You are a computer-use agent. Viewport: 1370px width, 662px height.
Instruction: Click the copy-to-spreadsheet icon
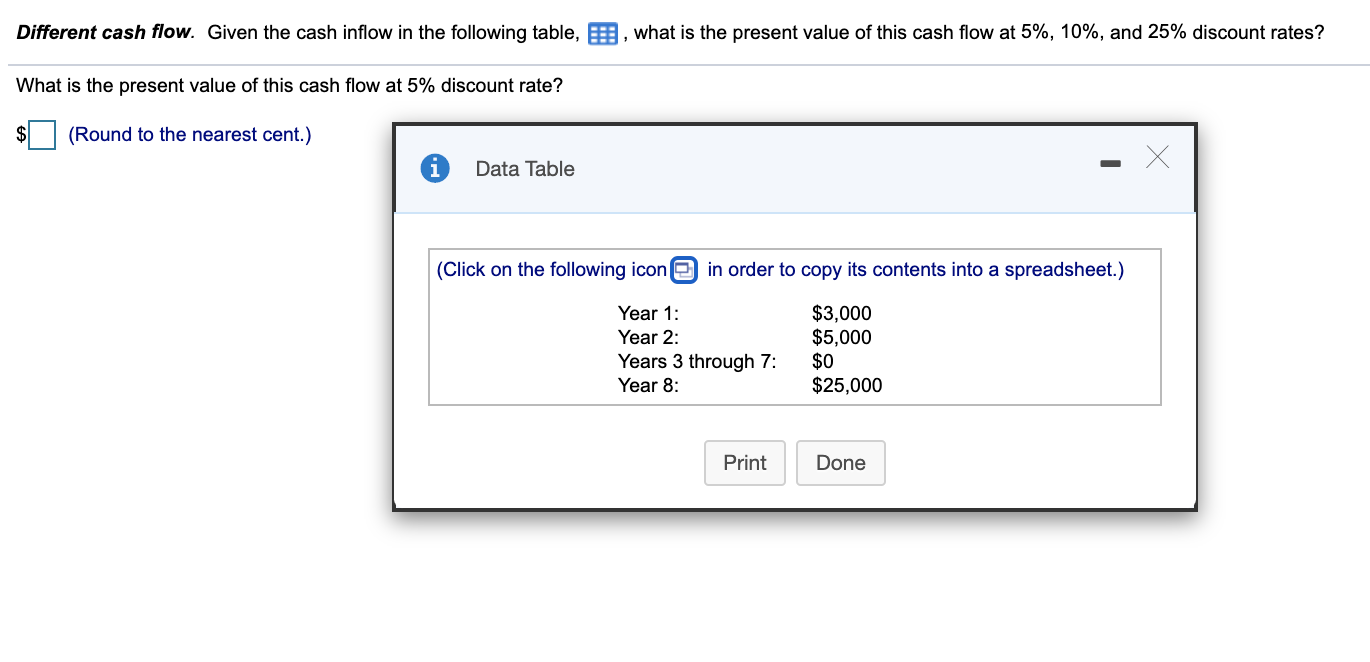coord(684,270)
